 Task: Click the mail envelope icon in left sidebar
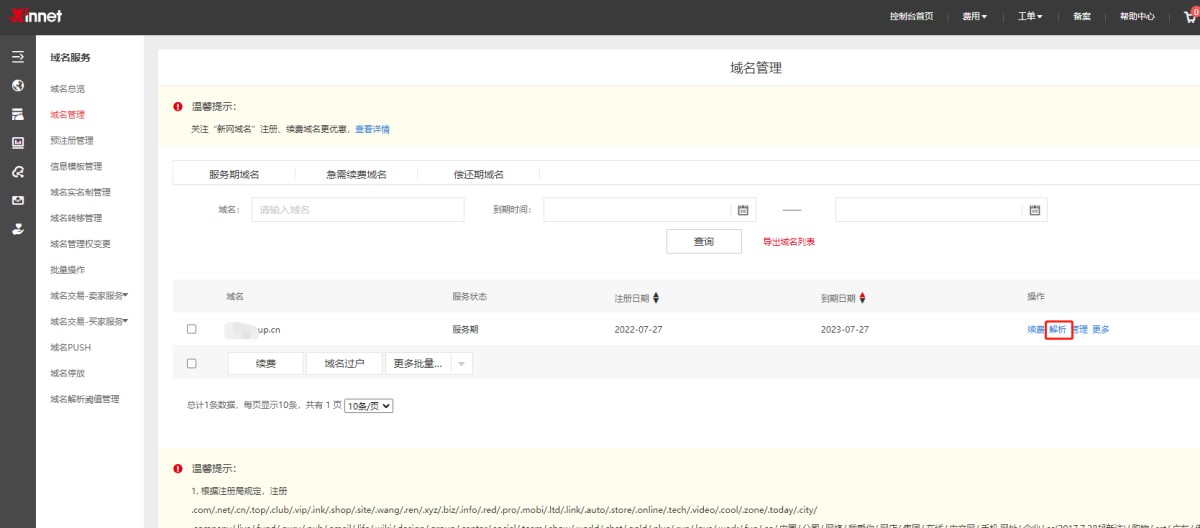click(17, 200)
